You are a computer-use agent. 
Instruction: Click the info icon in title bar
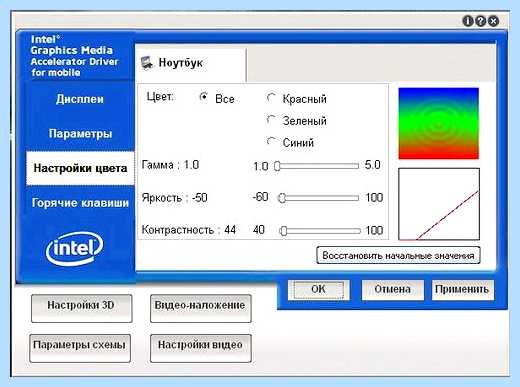[x=468, y=21]
